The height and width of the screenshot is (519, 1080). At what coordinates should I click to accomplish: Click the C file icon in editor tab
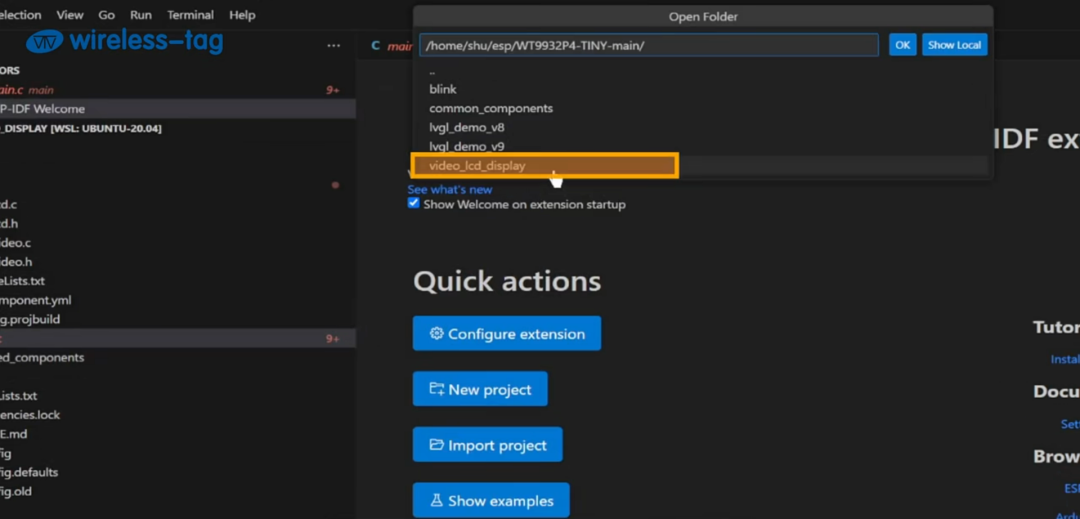coord(375,45)
